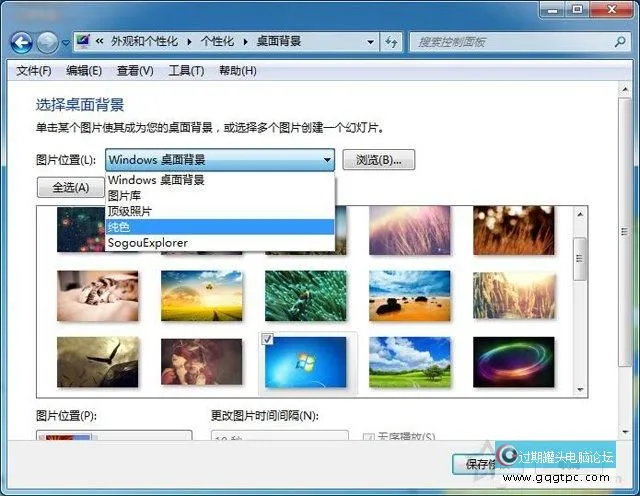
Task: Click the « breadcrumb overflow chevron
Action: pos(99,41)
